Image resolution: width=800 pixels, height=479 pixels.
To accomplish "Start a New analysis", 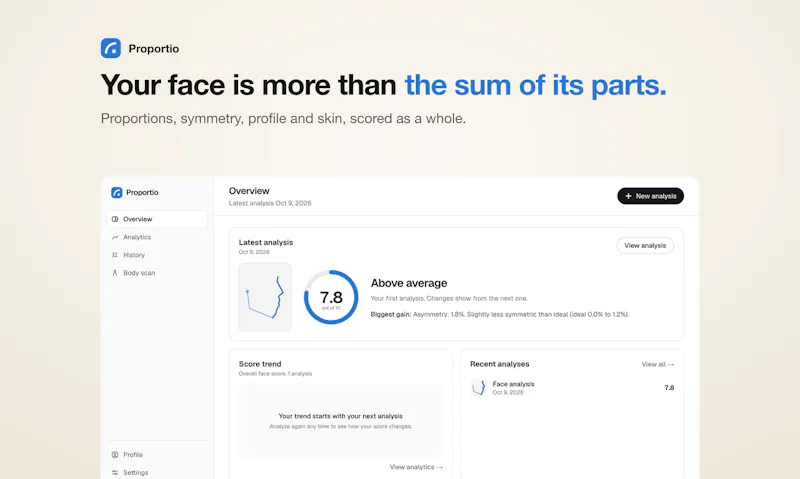I will click(x=651, y=196).
